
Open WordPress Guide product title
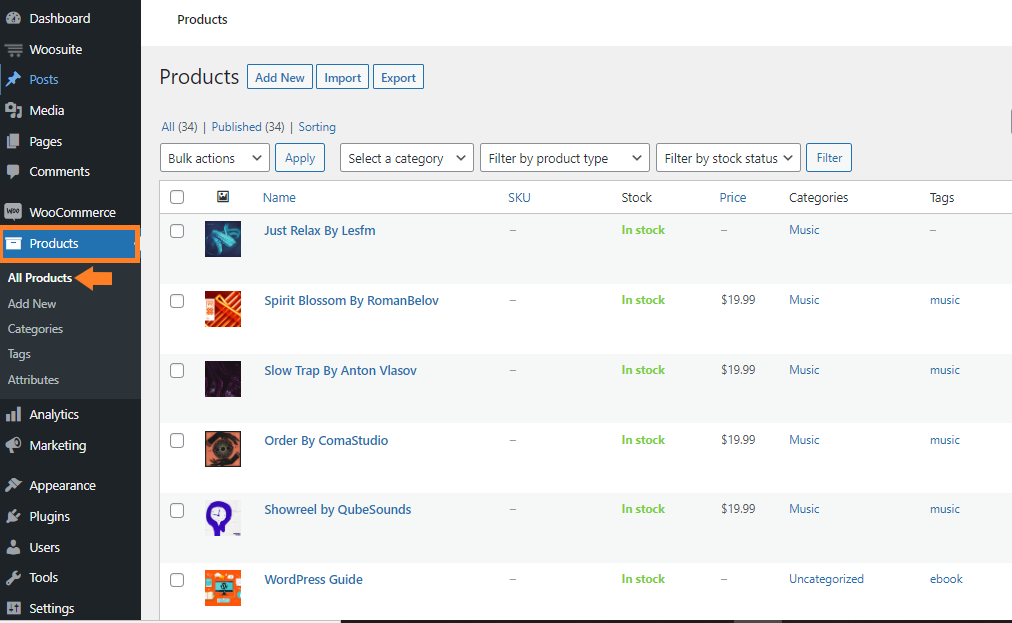[x=313, y=579]
